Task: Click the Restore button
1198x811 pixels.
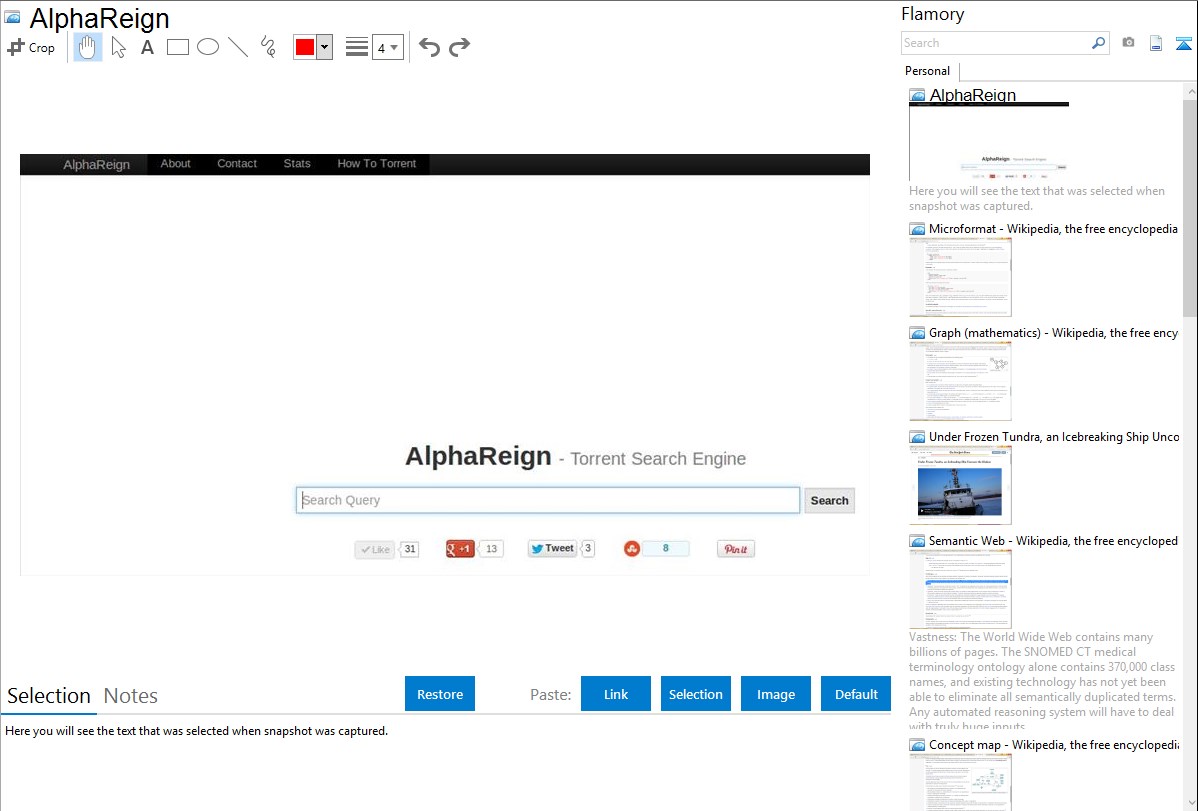Action: tap(440, 693)
